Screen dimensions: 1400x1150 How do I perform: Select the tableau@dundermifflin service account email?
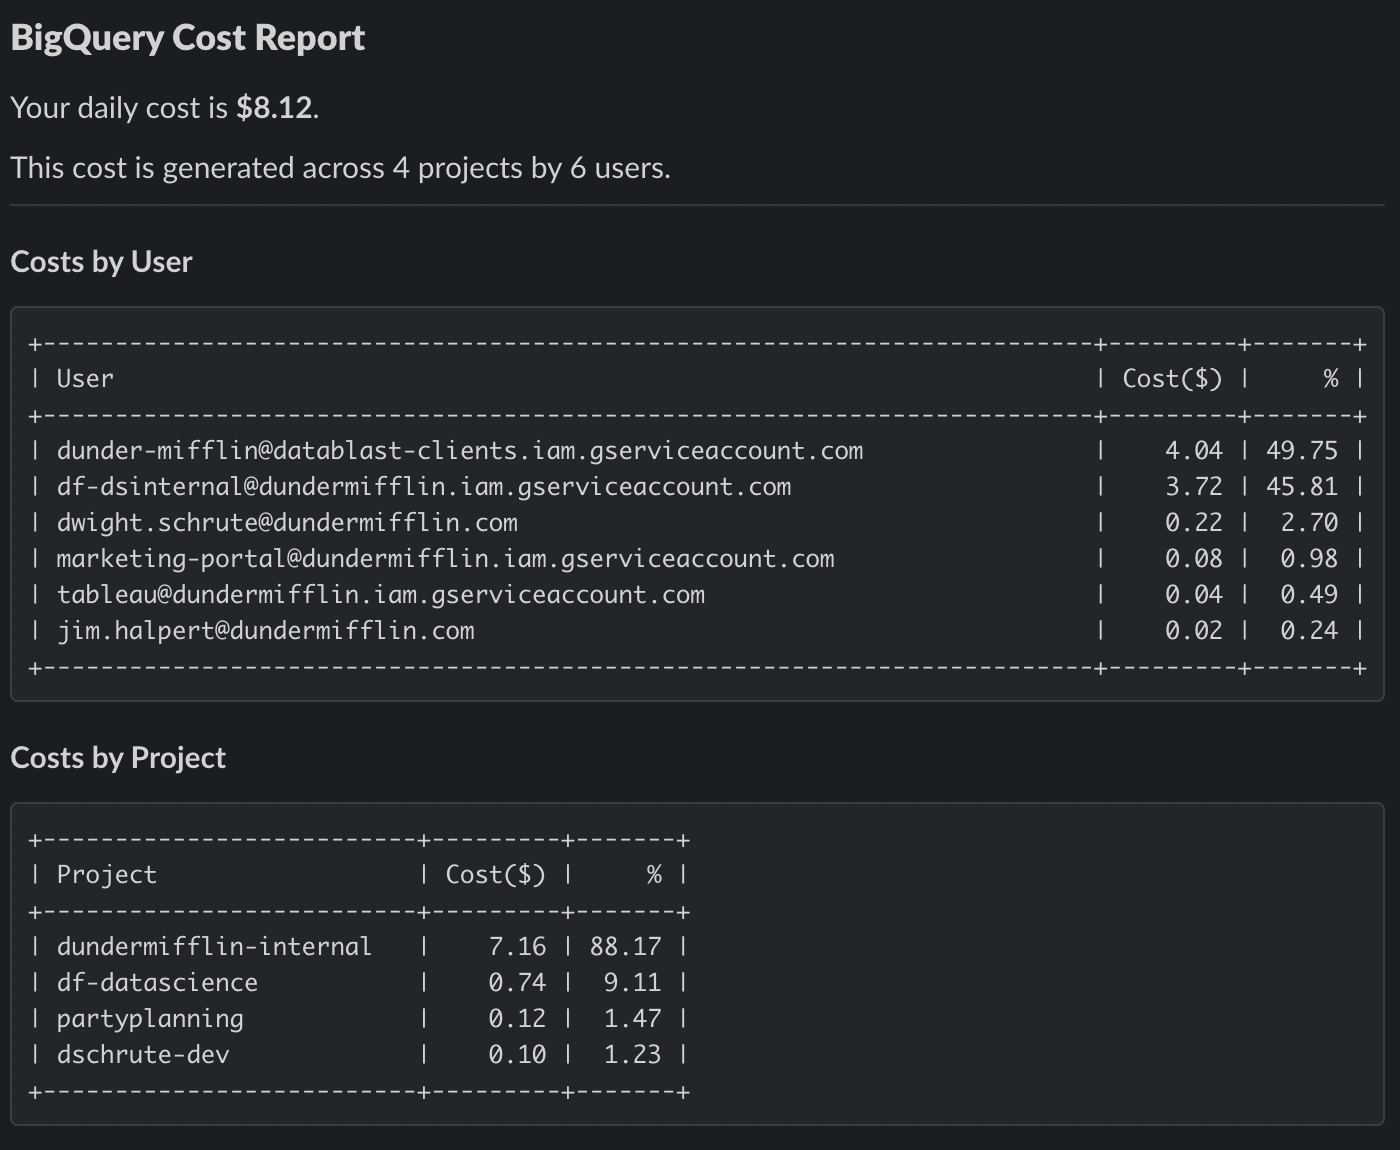click(x=381, y=594)
